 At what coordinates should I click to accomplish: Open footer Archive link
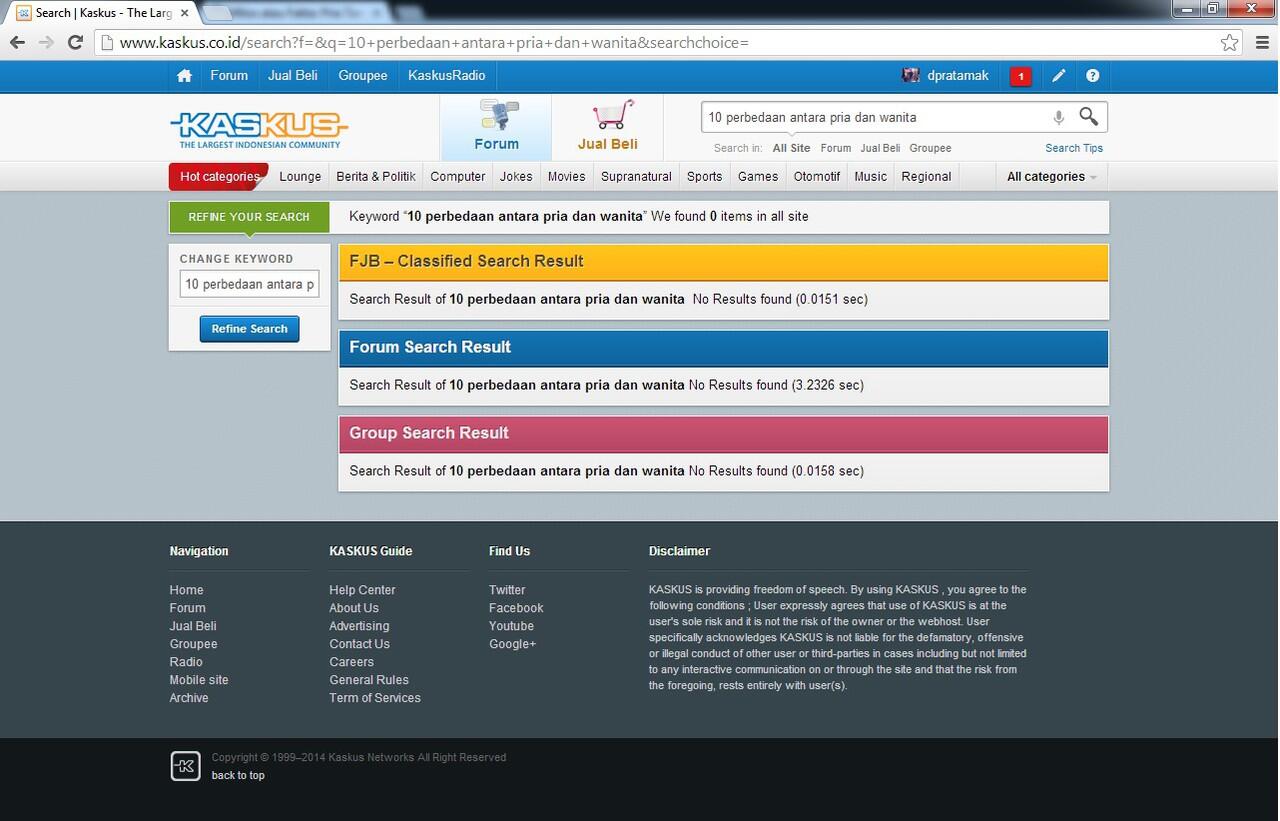click(x=189, y=698)
